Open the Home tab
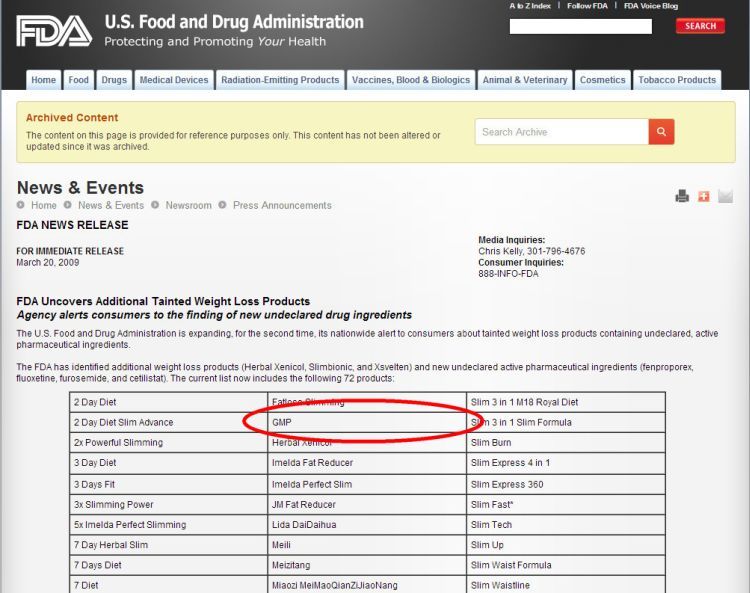 [x=44, y=80]
